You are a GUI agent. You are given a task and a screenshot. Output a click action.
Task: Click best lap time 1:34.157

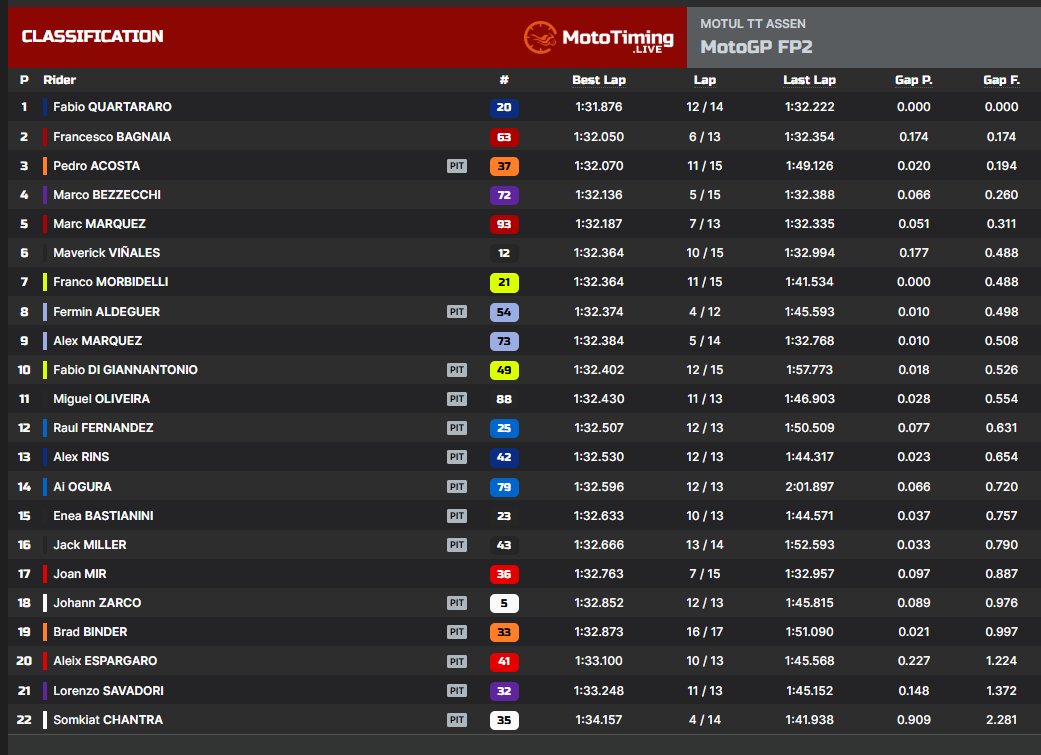599,720
